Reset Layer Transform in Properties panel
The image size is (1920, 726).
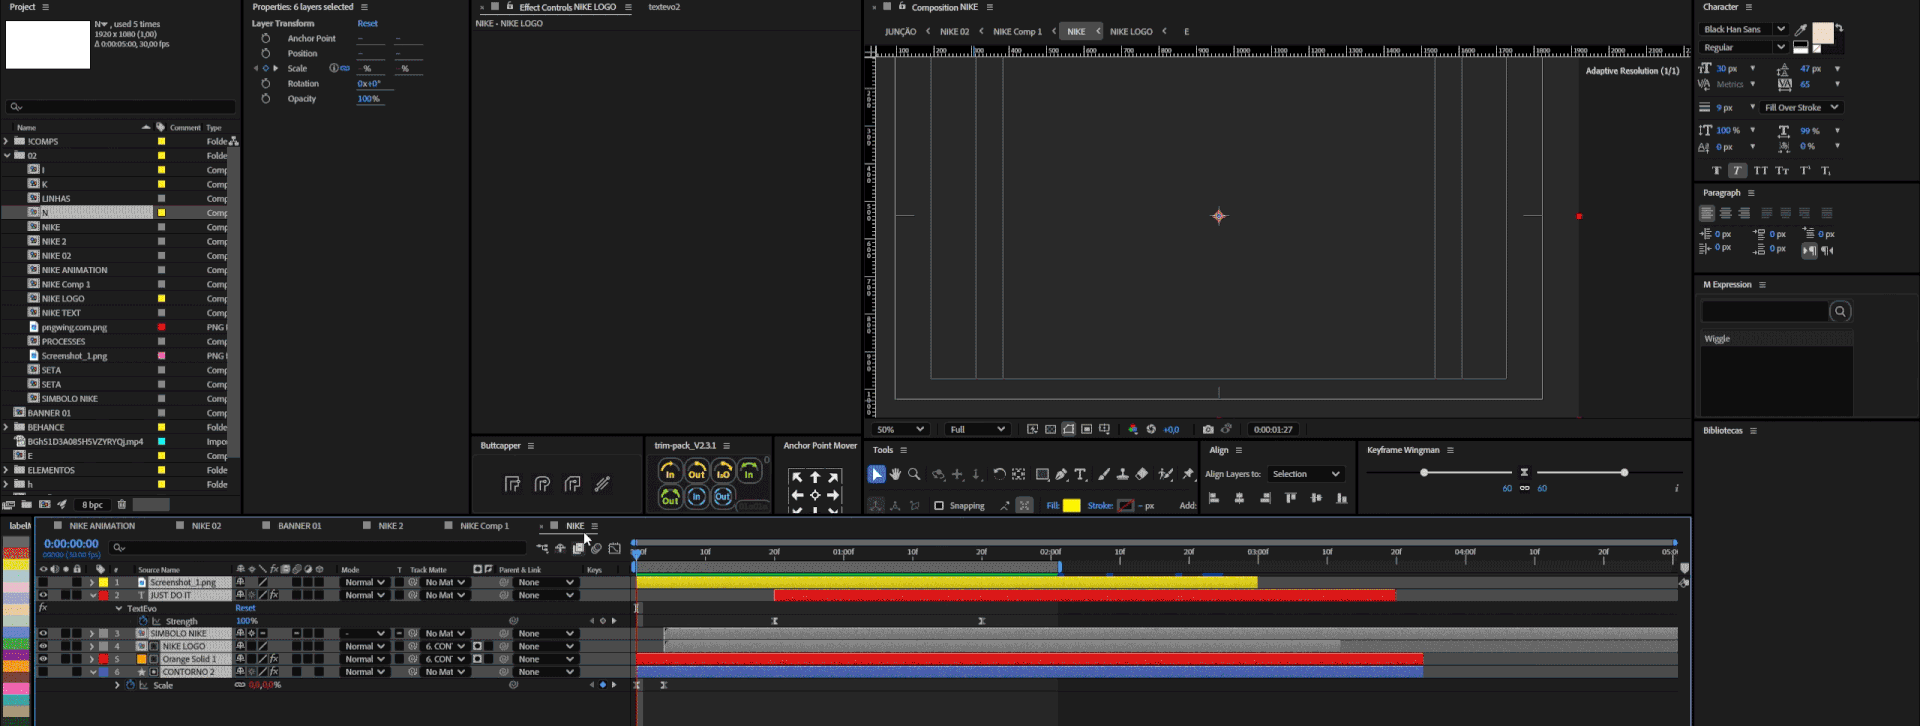pyautogui.click(x=368, y=24)
